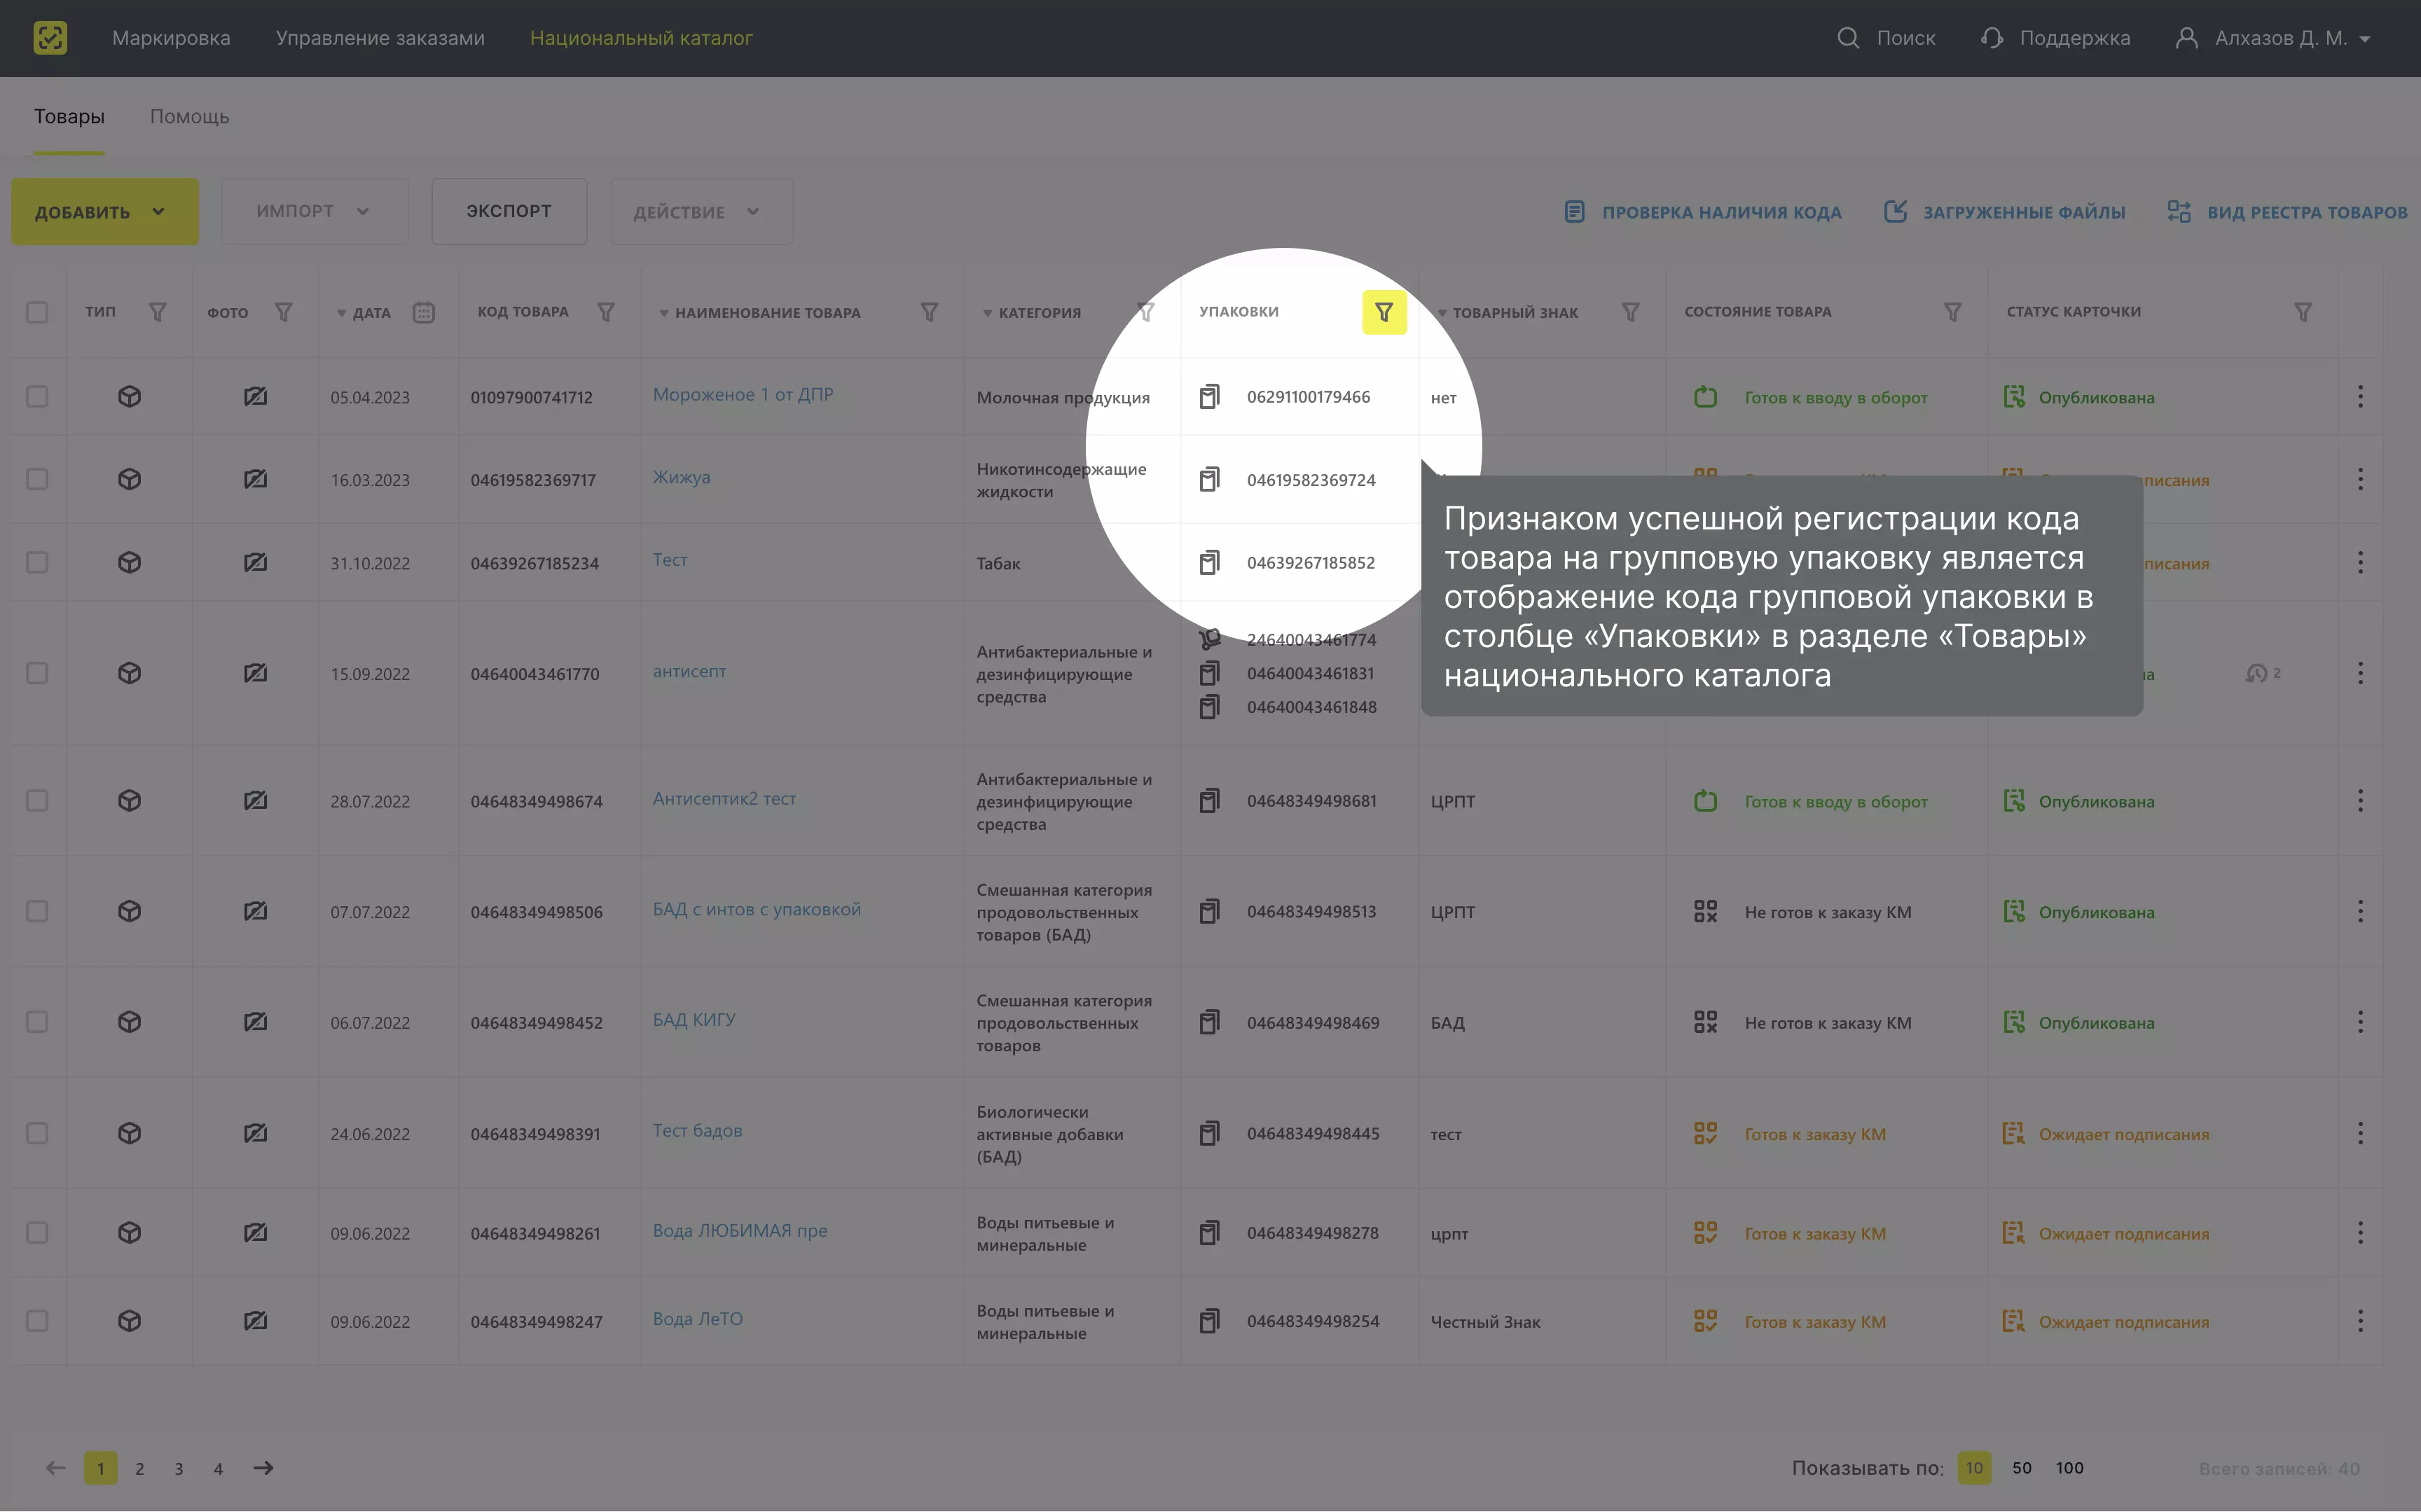Sort by Категория column header
Viewport: 2421px width, 1512px height.
(1032, 313)
